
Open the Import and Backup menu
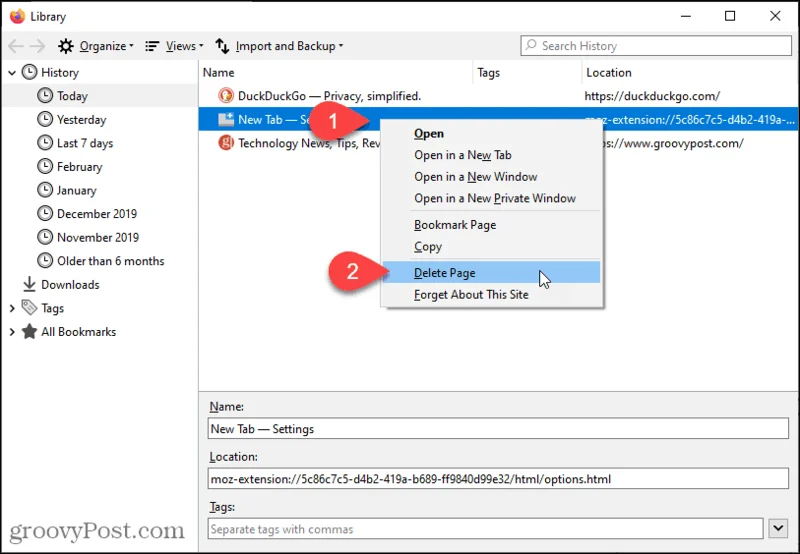pyautogui.click(x=279, y=46)
